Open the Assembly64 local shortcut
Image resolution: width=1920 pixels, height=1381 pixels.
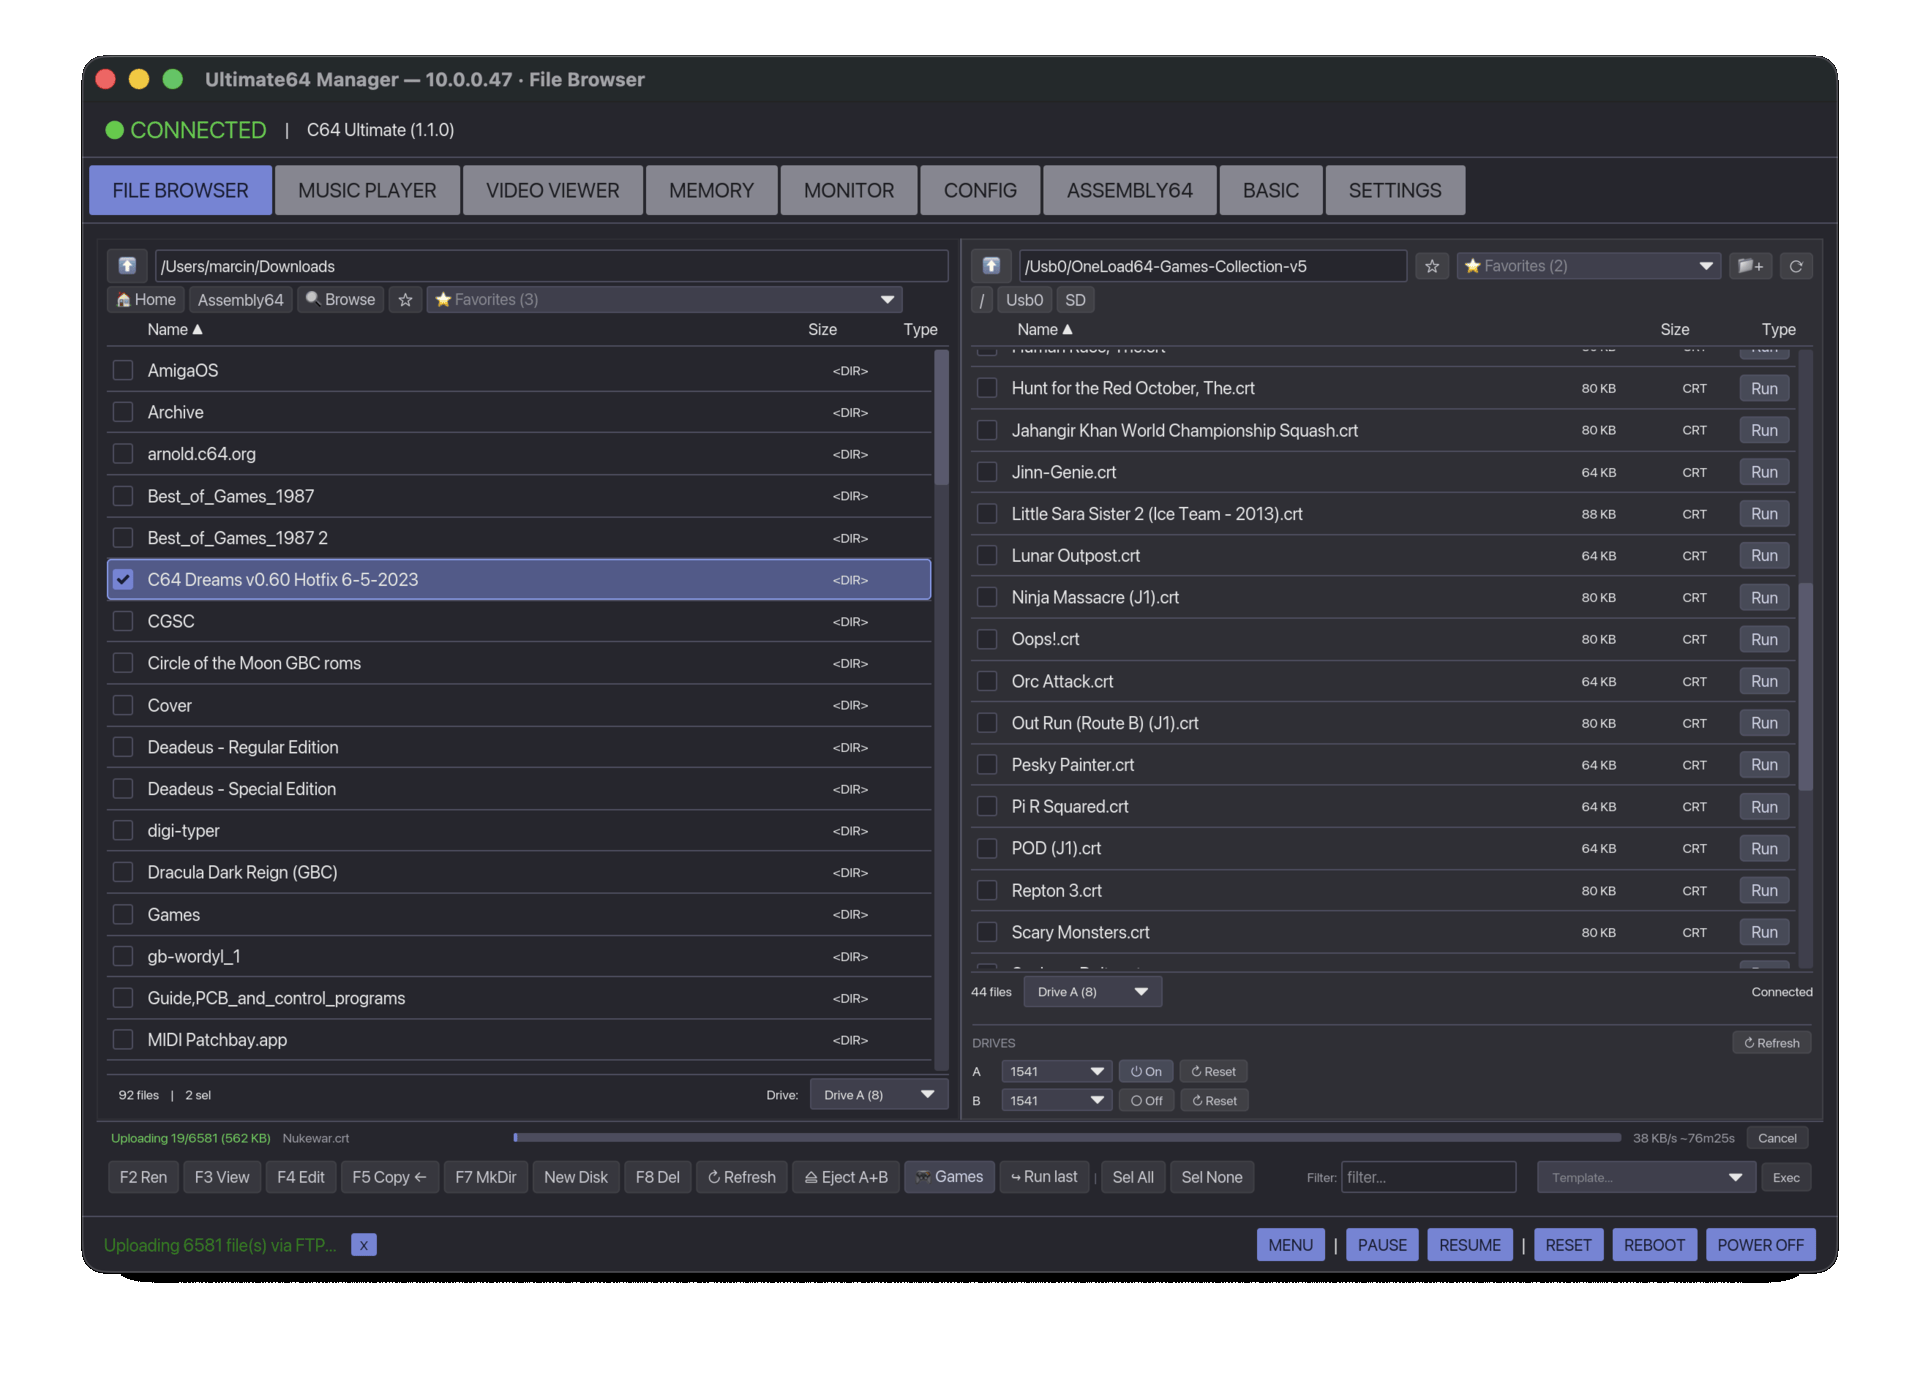coord(240,300)
